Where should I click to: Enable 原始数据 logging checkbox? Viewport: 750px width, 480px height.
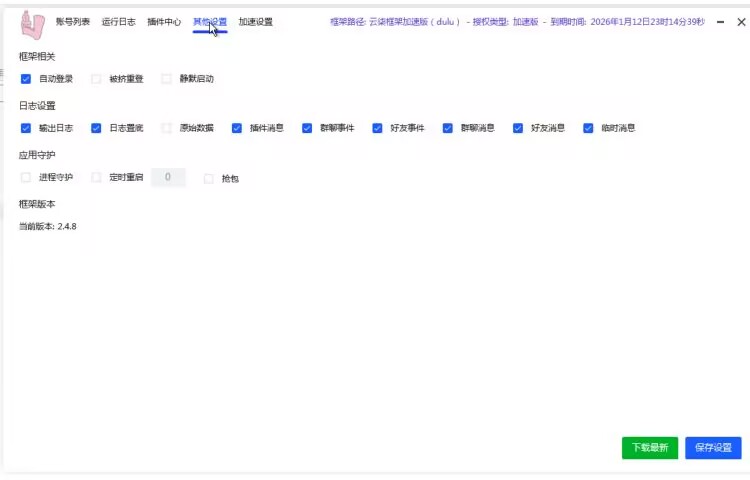pyautogui.click(x=167, y=128)
